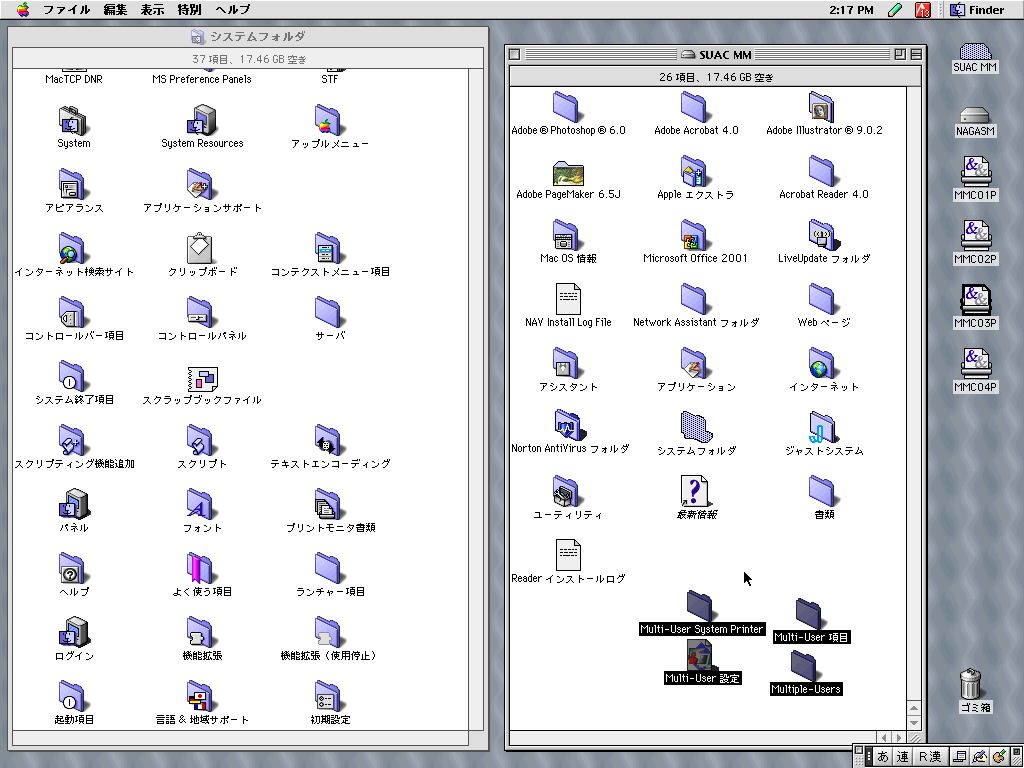Viewport: 1024px width, 768px height.
Task: Select the インターネット folder in SUAC MM
Action: (822, 363)
